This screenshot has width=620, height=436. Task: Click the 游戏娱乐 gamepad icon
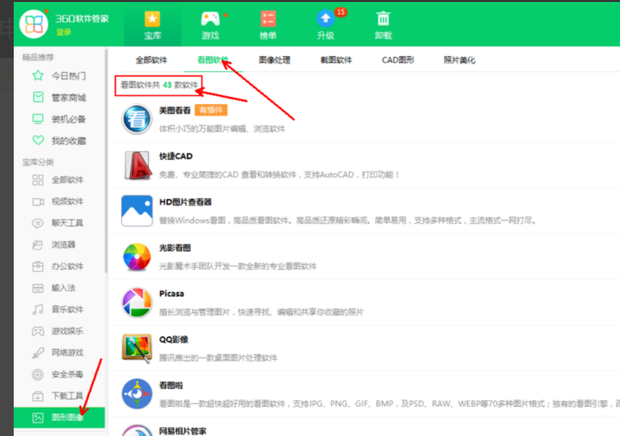38,331
